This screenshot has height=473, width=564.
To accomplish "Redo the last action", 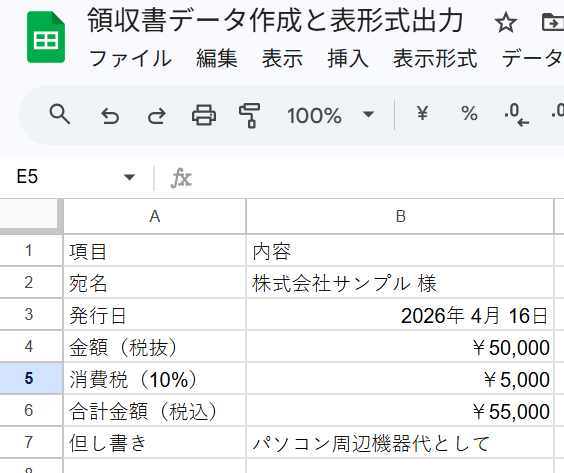I will (x=156, y=115).
